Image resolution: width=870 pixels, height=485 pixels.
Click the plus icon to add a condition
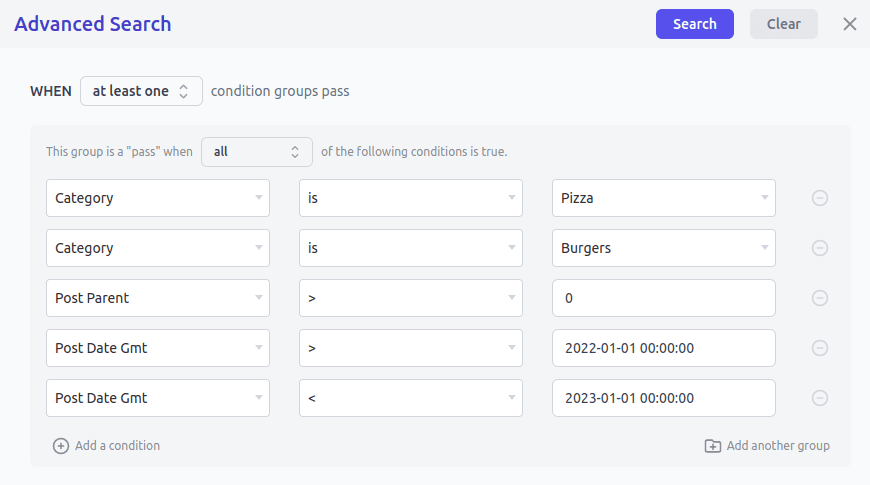point(61,446)
